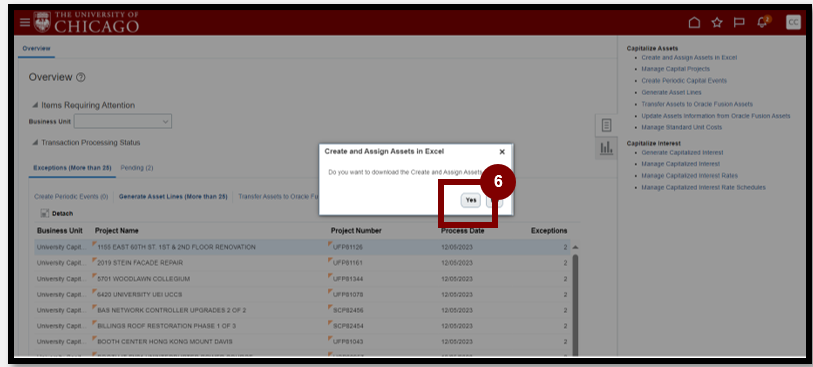The image size is (813, 367).
Task: Open Manage Capital Projects link
Action: point(676,69)
